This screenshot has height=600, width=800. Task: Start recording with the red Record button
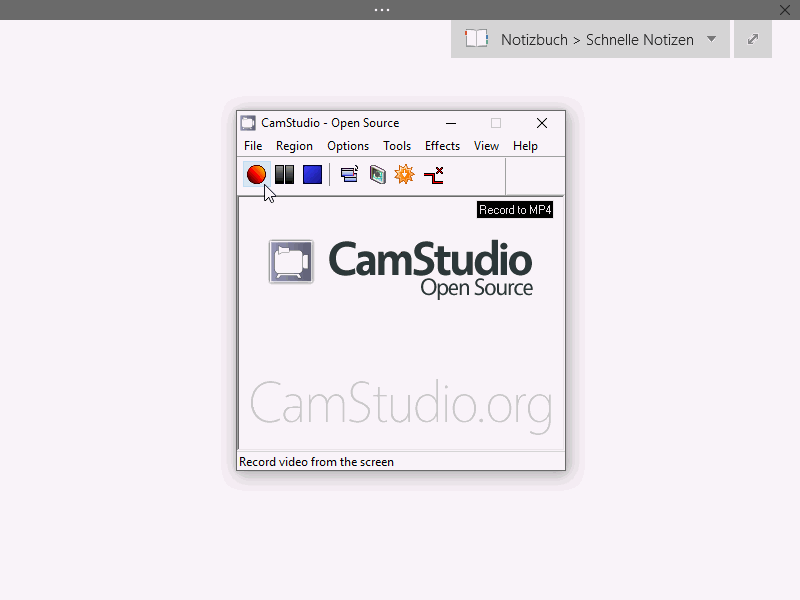(x=256, y=175)
